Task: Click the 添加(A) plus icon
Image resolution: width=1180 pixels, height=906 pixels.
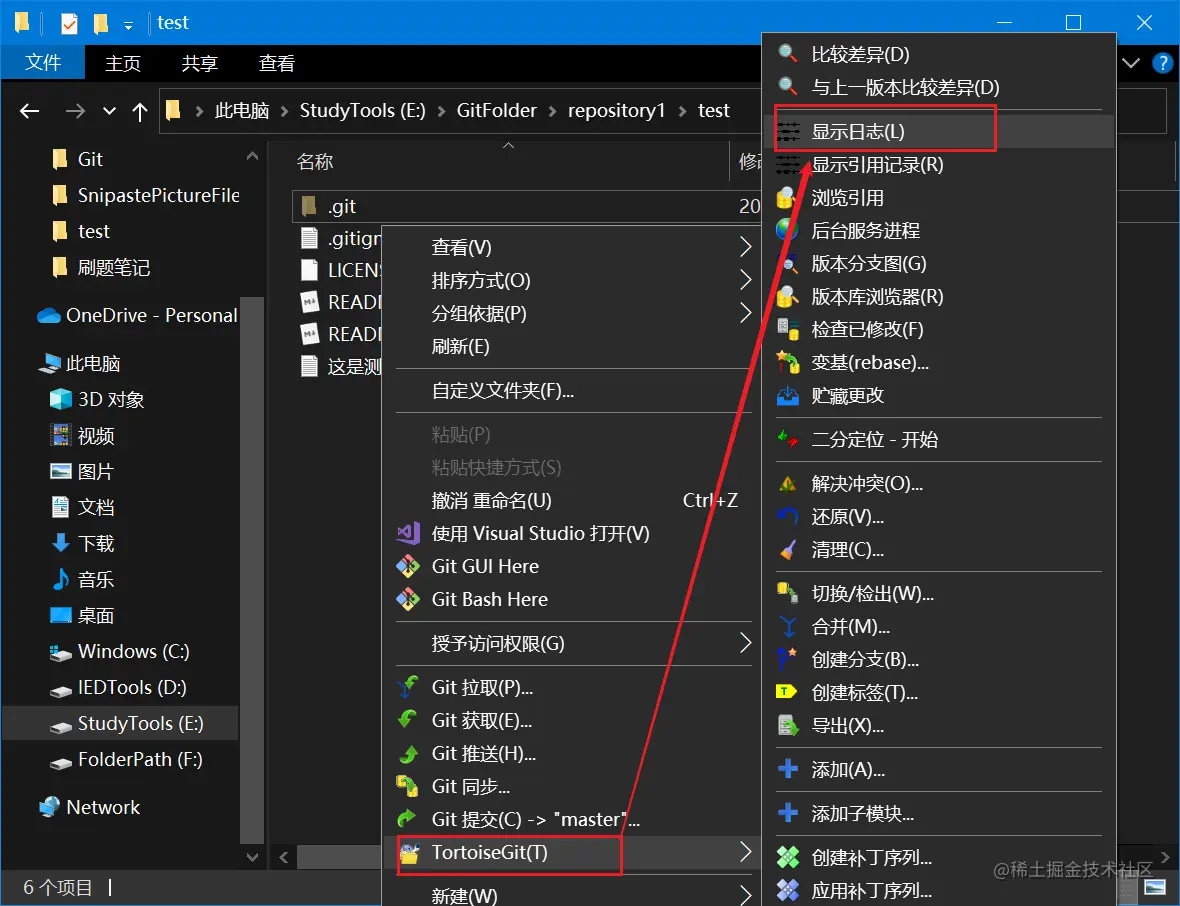Action: click(x=788, y=769)
